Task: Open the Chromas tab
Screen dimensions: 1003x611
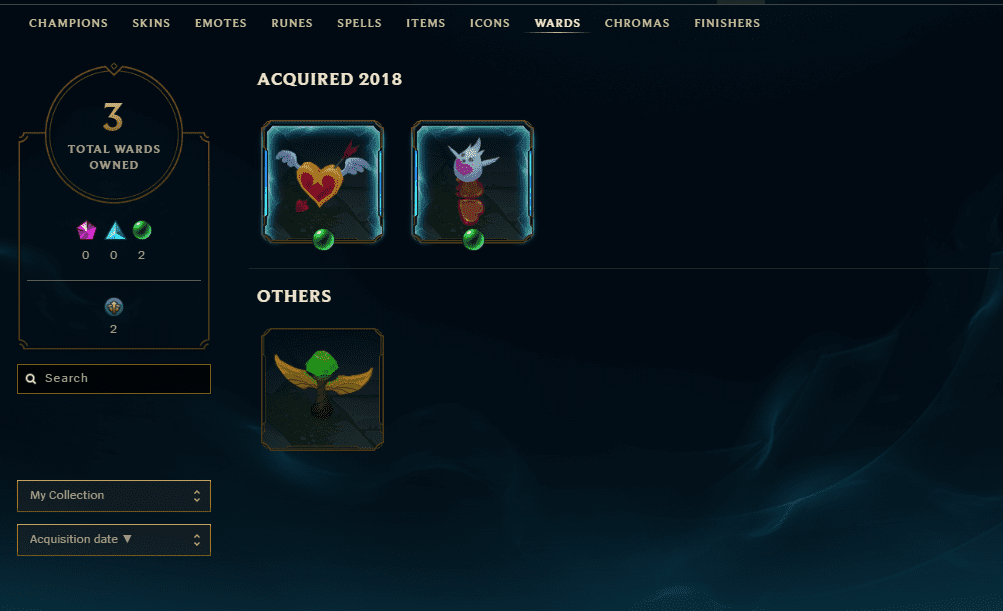Action: pyautogui.click(x=637, y=23)
